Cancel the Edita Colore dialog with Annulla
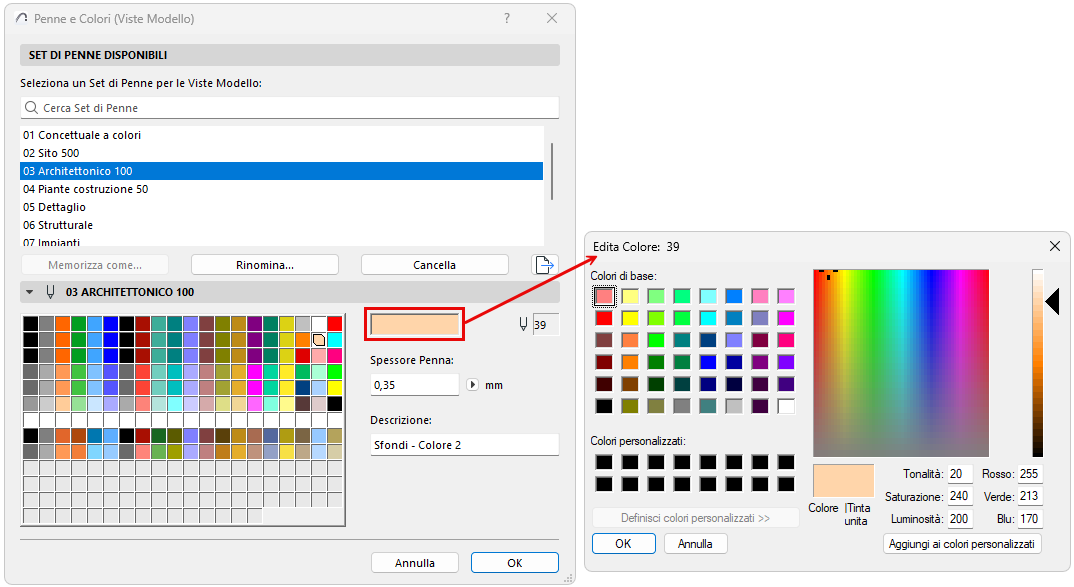This screenshot has width=1074, height=587. pos(695,543)
